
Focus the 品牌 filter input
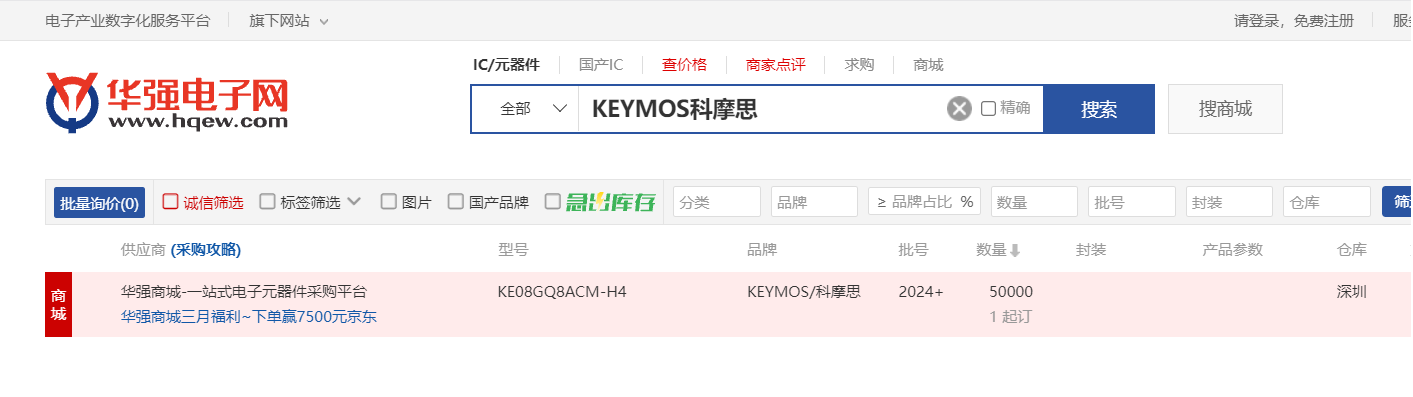[814, 202]
